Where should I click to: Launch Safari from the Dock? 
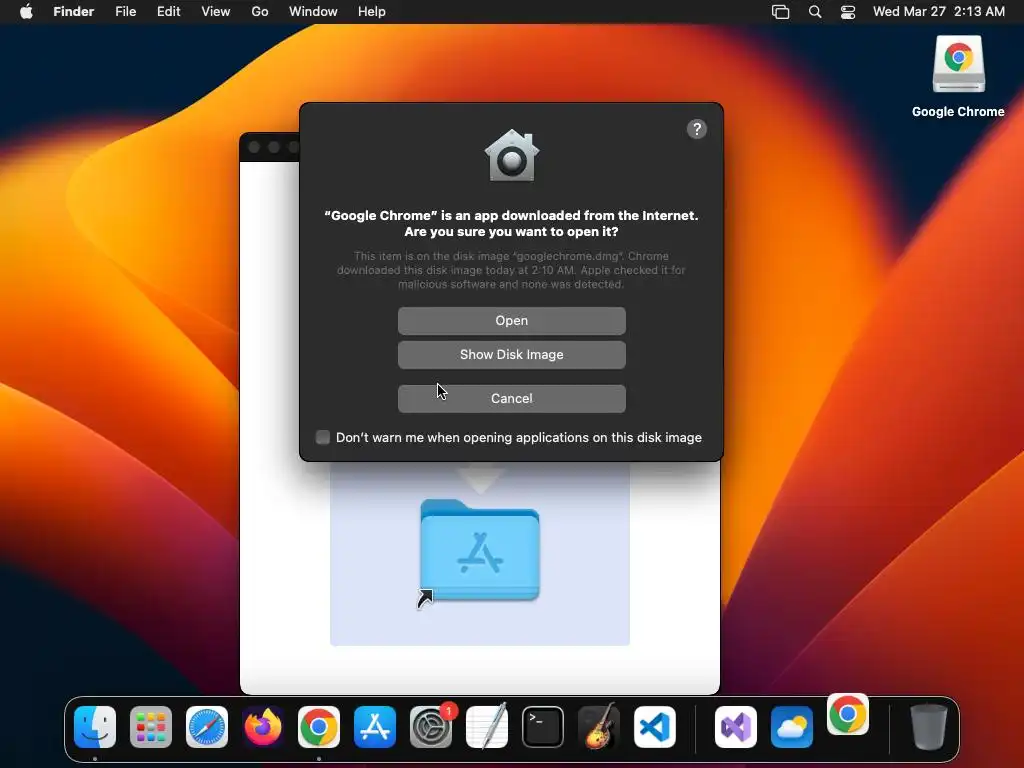pos(207,727)
